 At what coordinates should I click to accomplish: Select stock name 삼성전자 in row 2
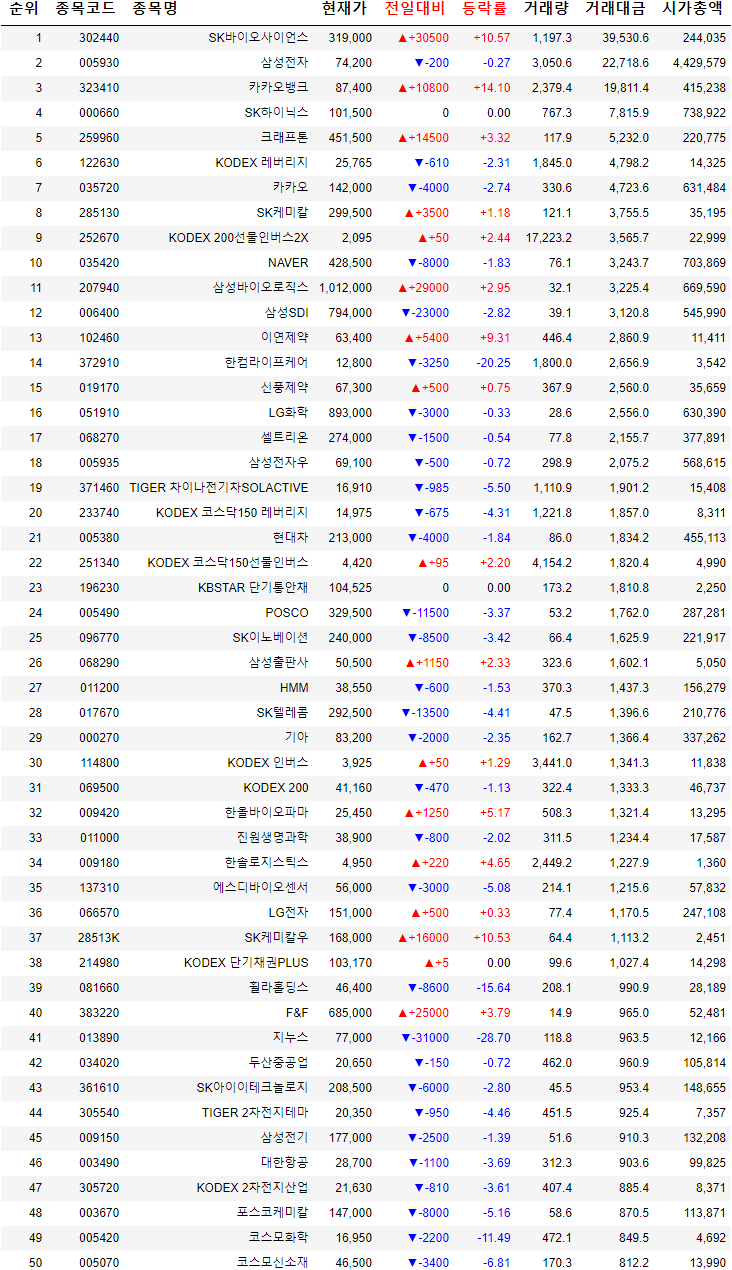(x=284, y=63)
